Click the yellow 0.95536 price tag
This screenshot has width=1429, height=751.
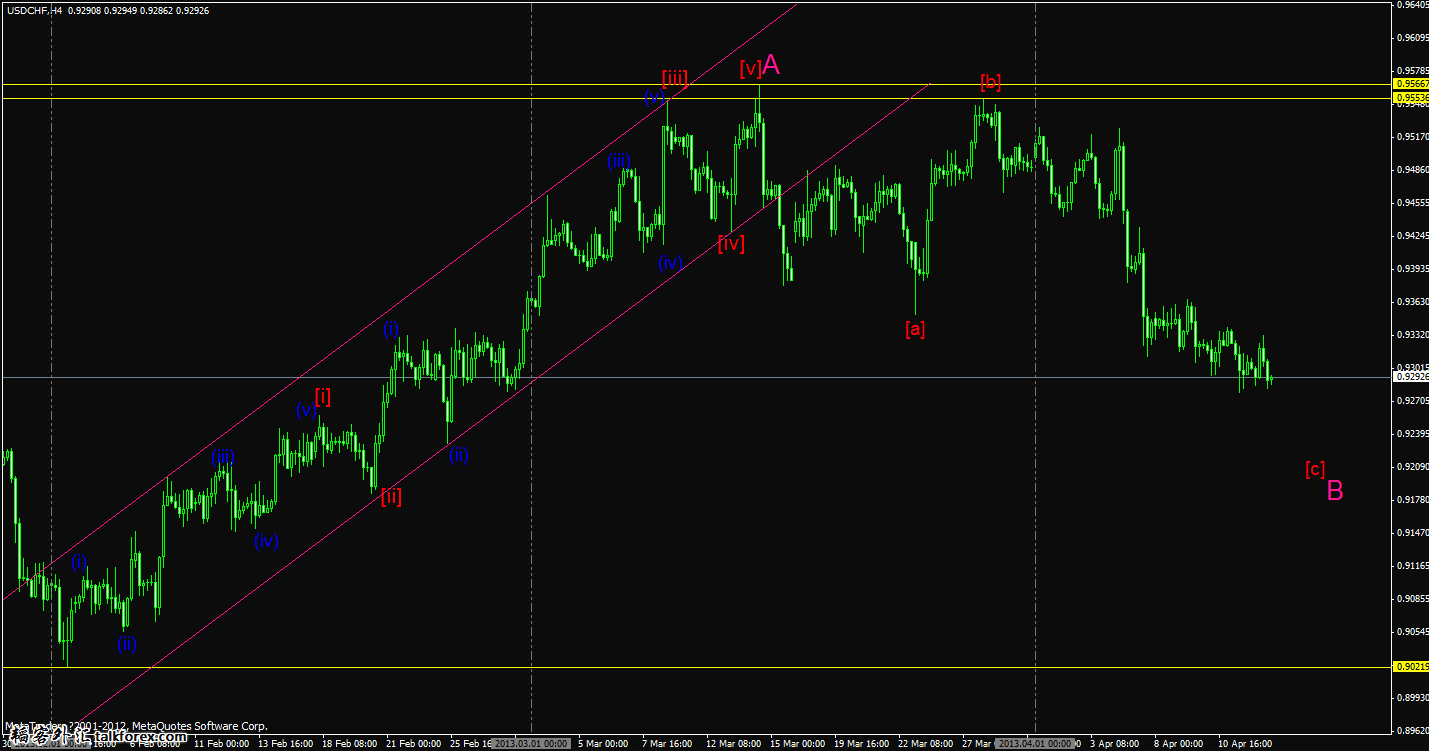(x=1410, y=98)
